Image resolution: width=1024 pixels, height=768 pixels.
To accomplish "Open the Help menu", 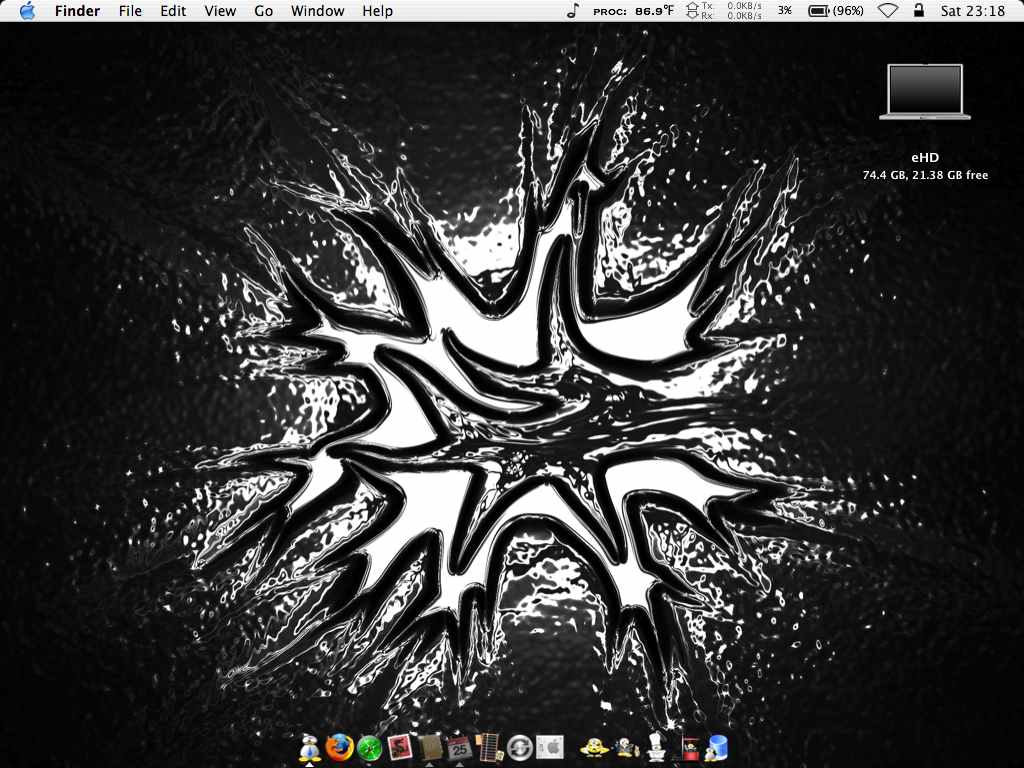I will coord(377,11).
